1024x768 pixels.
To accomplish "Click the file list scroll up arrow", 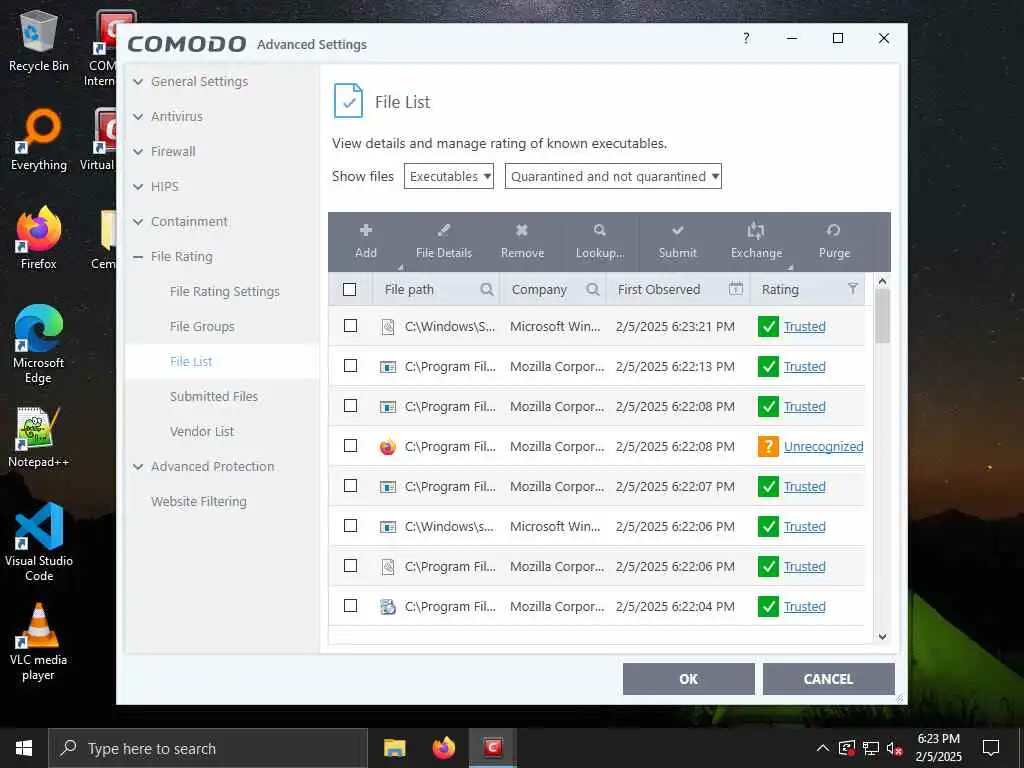I will point(882,281).
